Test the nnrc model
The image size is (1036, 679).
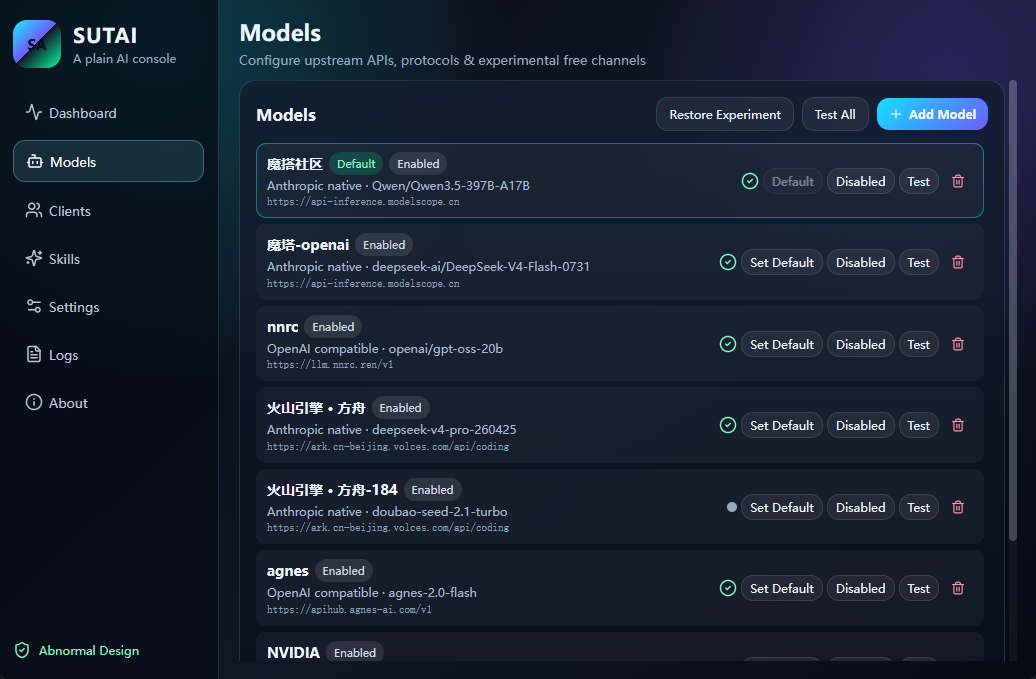click(x=918, y=344)
